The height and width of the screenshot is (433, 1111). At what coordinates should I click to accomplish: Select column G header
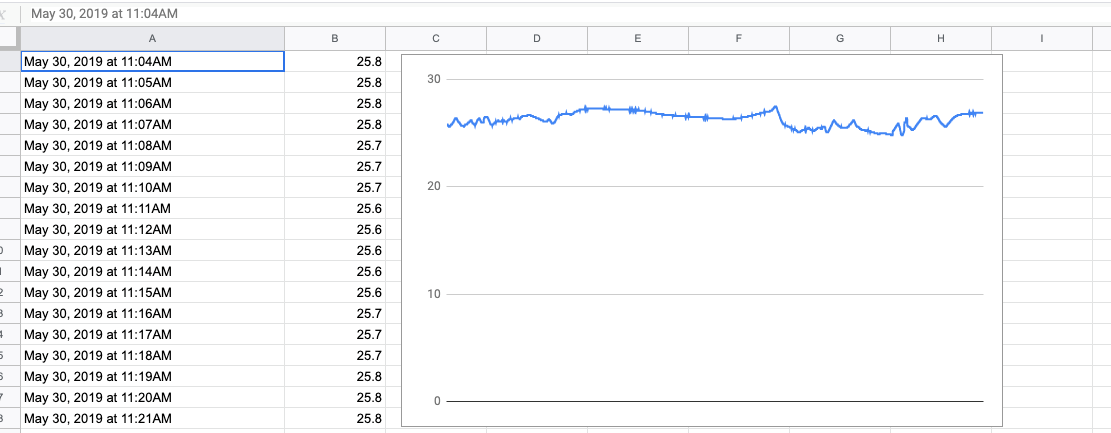coord(840,39)
